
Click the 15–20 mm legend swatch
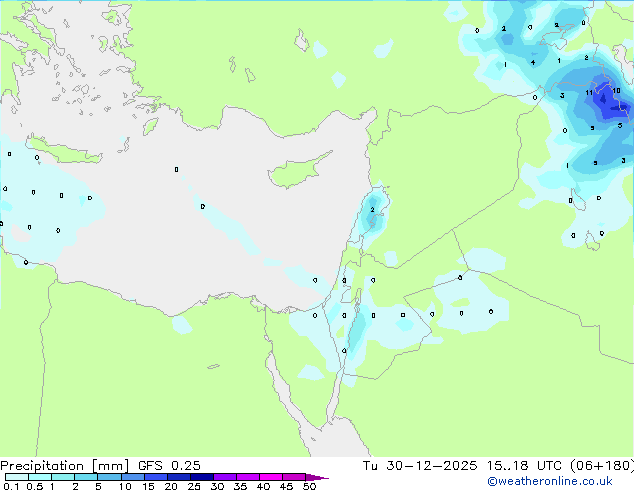pyautogui.click(x=155, y=477)
